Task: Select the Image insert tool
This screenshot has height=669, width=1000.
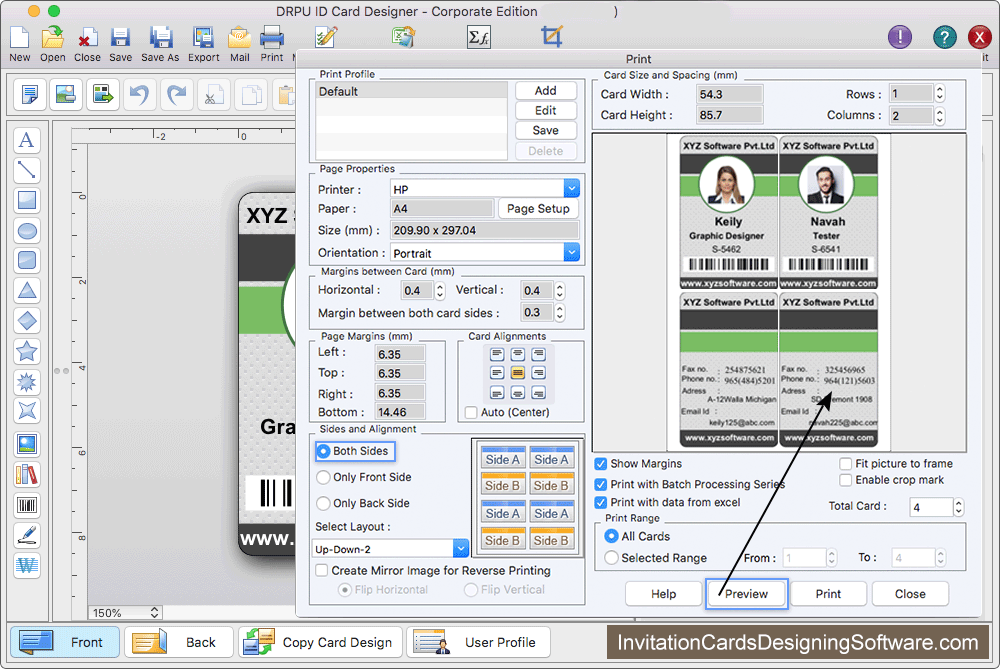Action: tap(27, 445)
